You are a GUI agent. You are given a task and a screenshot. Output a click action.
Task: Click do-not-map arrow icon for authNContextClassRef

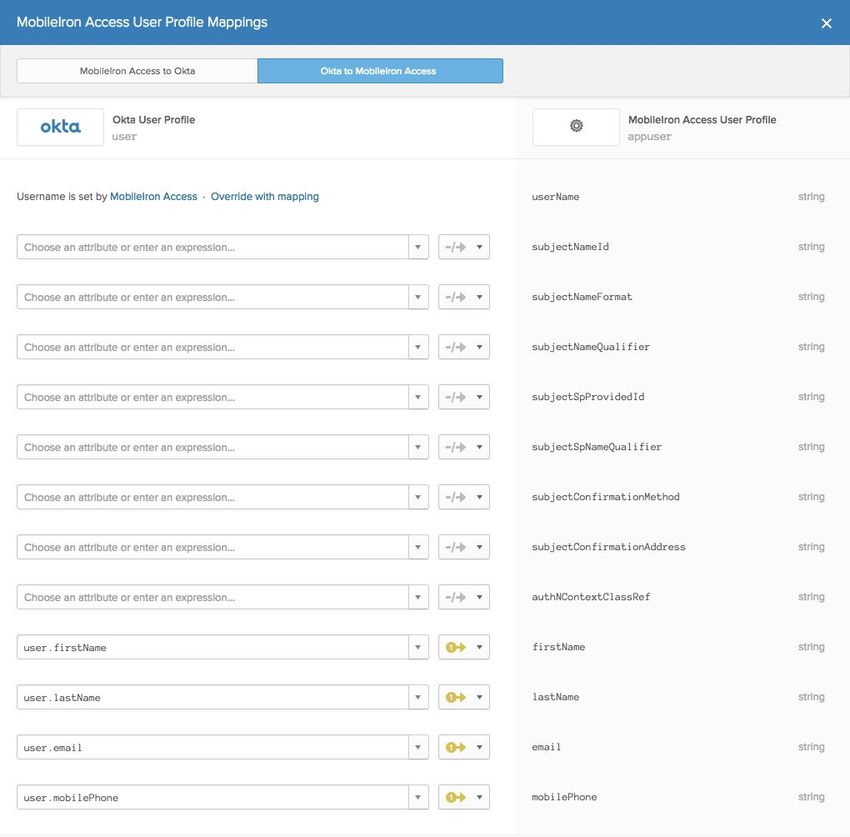(x=455, y=597)
